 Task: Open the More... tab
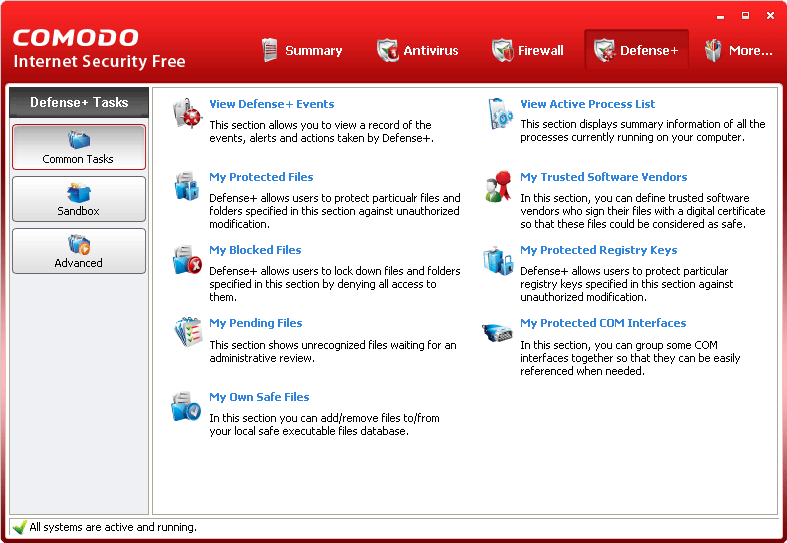pos(739,50)
